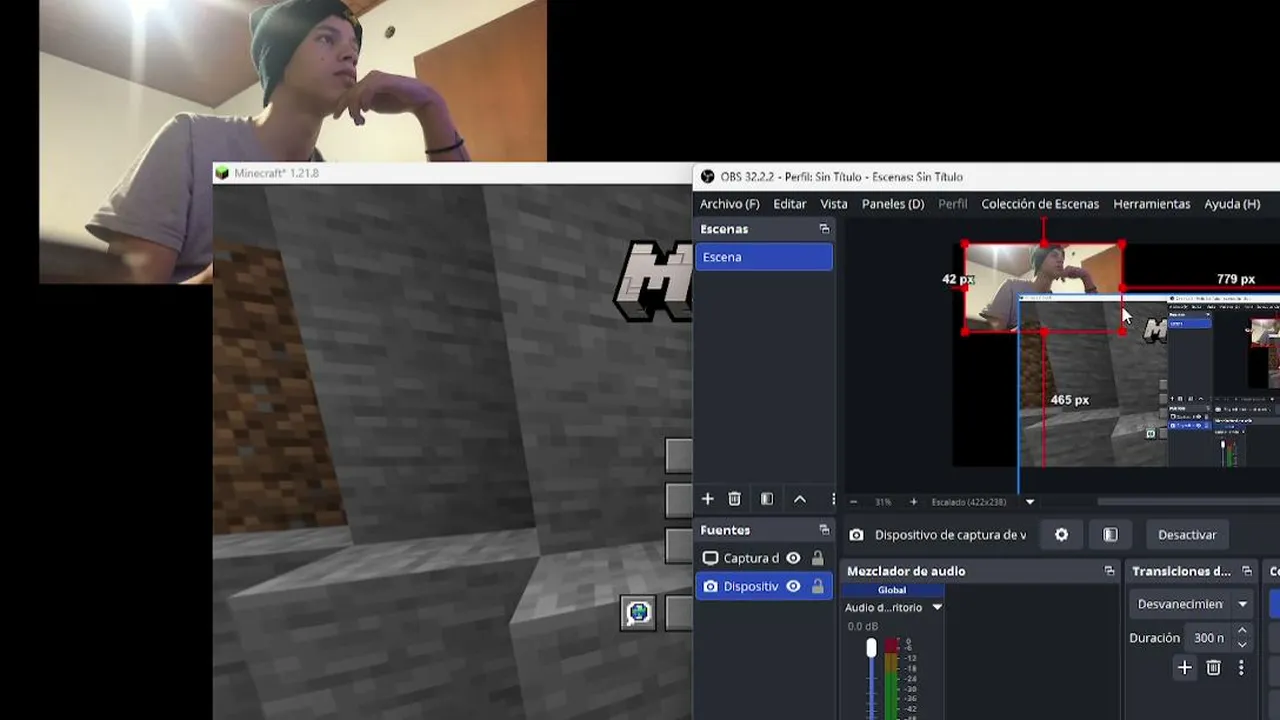Viewport: 1280px width, 720px height.
Task: Click the bottom-left red handle of webcam source
Action: click(x=965, y=332)
